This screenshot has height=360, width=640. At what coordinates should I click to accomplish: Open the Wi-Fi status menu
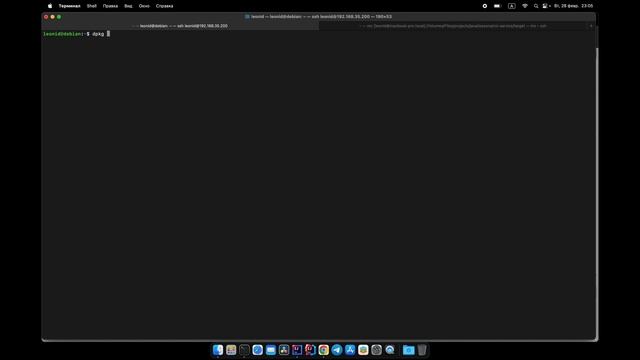[525, 6]
